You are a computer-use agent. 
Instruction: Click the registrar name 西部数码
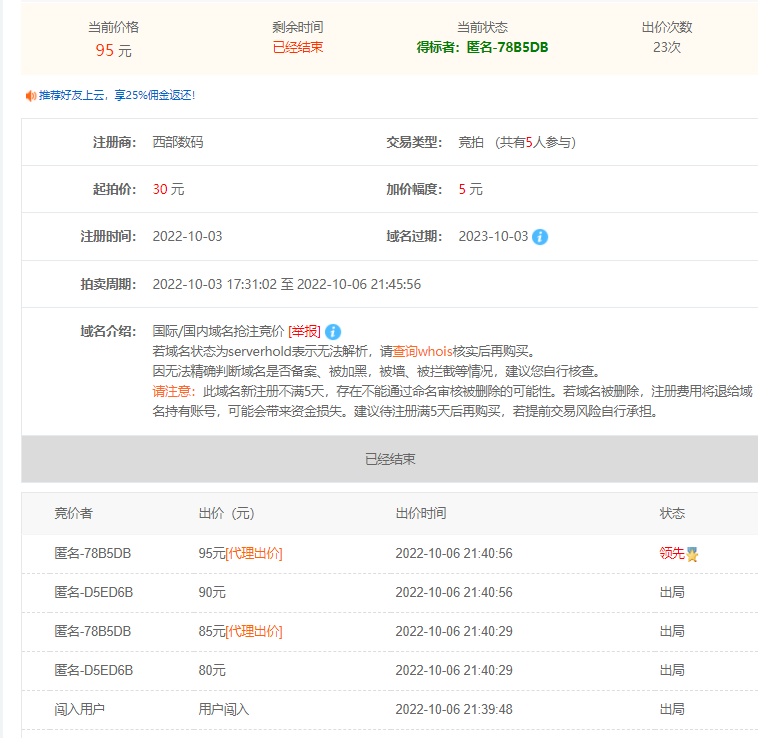click(x=178, y=142)
